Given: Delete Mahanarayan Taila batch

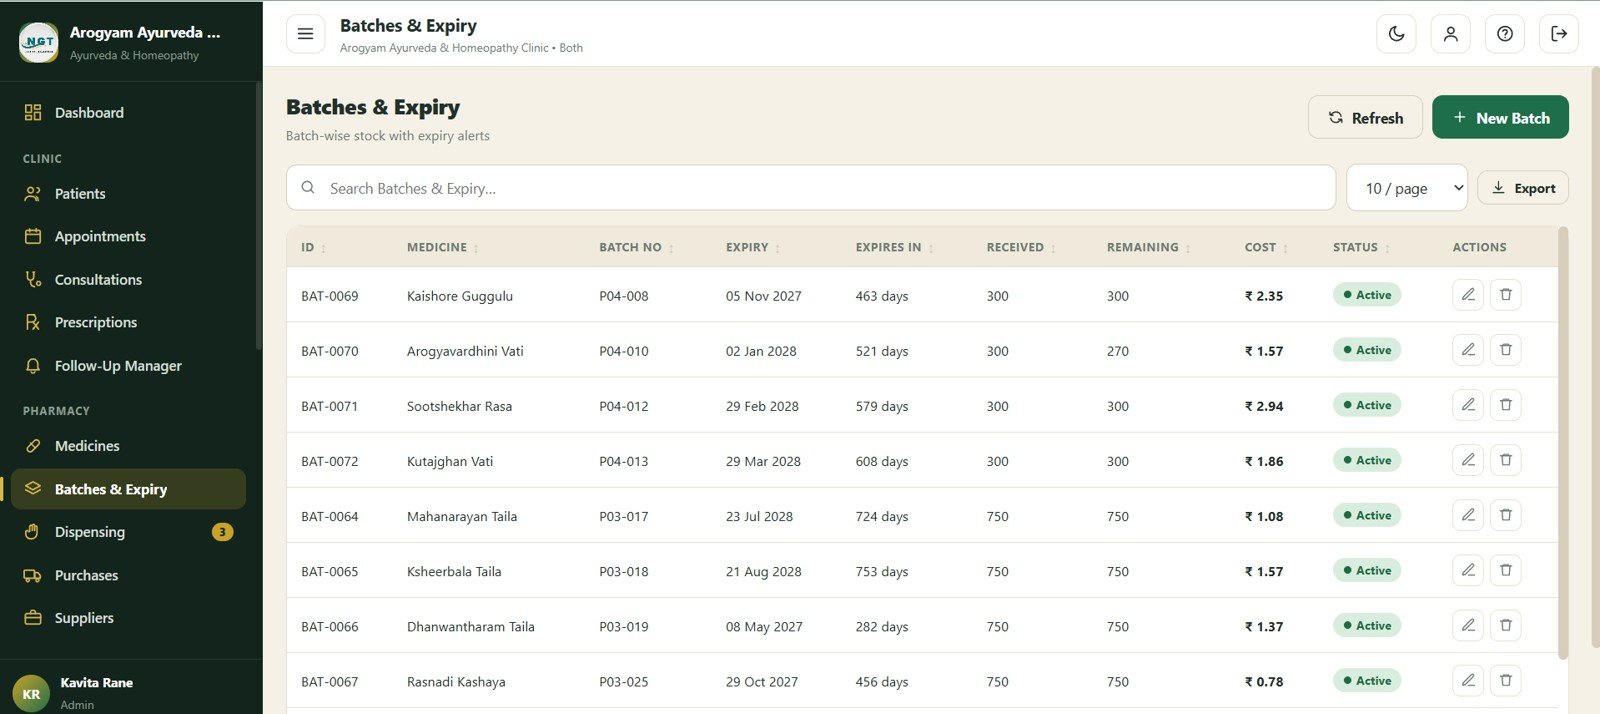Looking at the screenshot, I should pos(1505,515).
